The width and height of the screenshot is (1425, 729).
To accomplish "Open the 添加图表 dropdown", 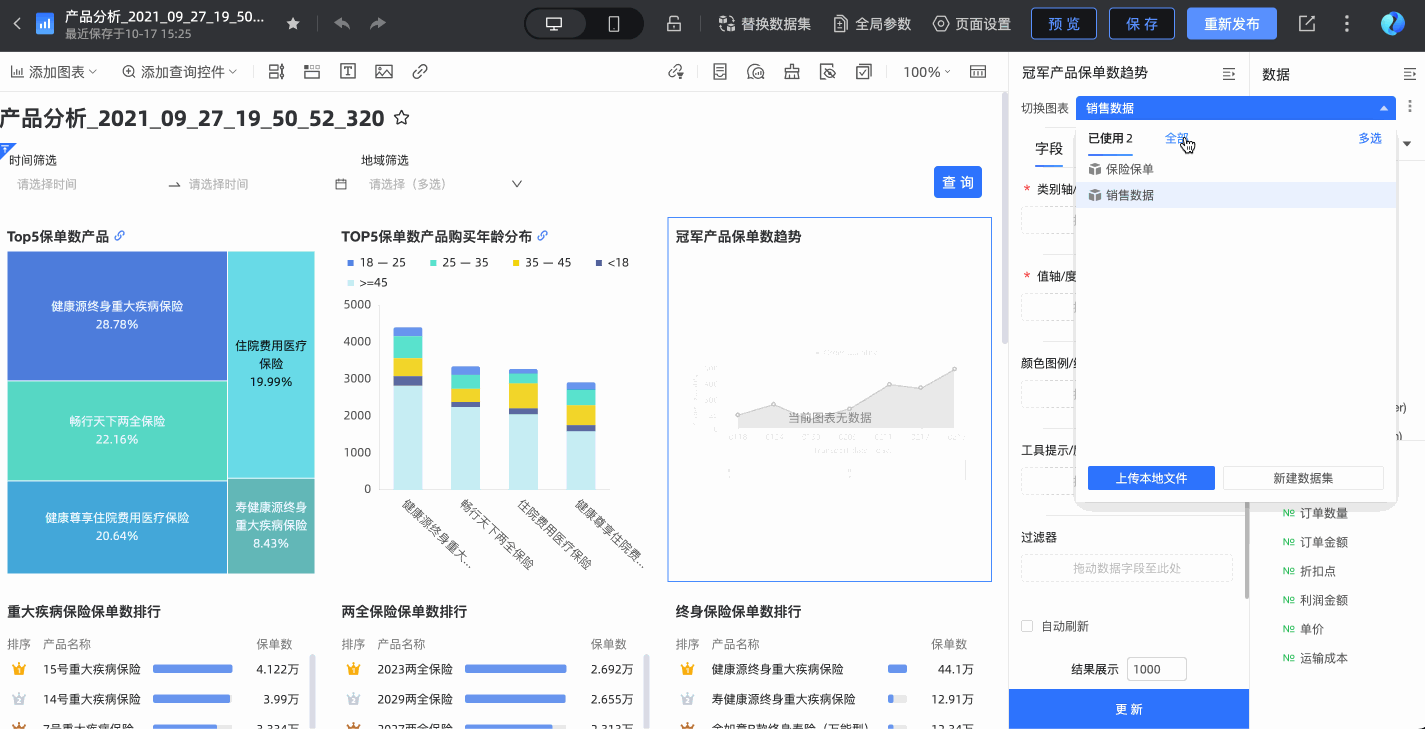I will pos(54,72).
